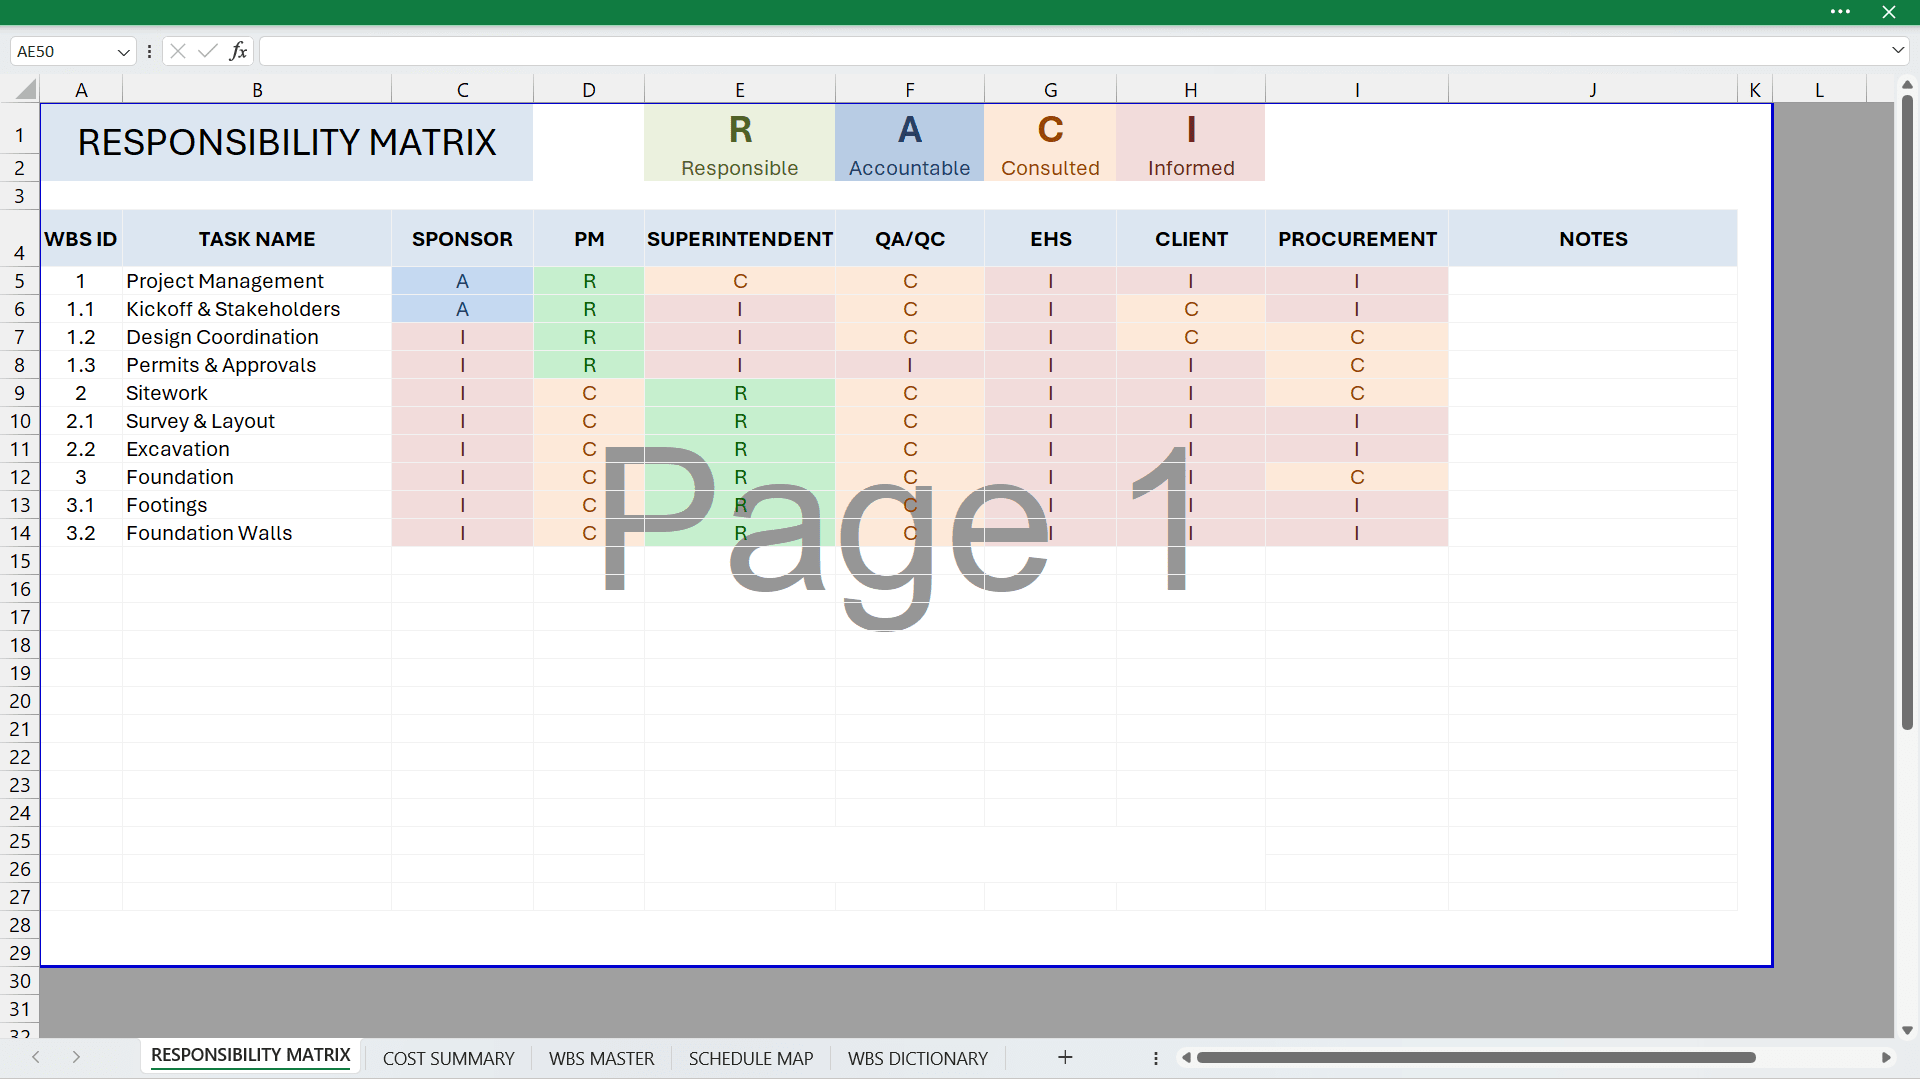Click the Insert Function fx icon
Viewport: 1920px width, 1080px height.
tap(238, 51)
